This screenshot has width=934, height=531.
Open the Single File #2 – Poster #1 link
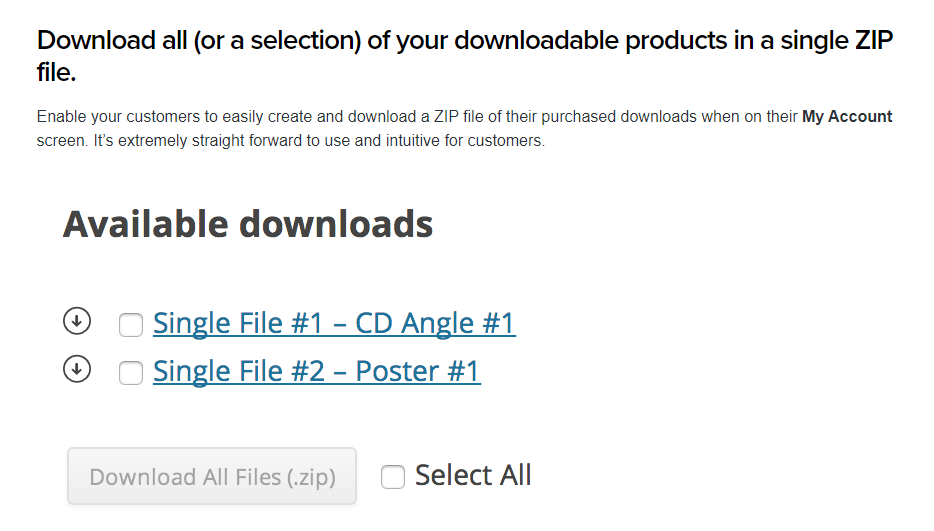point(317,372)
